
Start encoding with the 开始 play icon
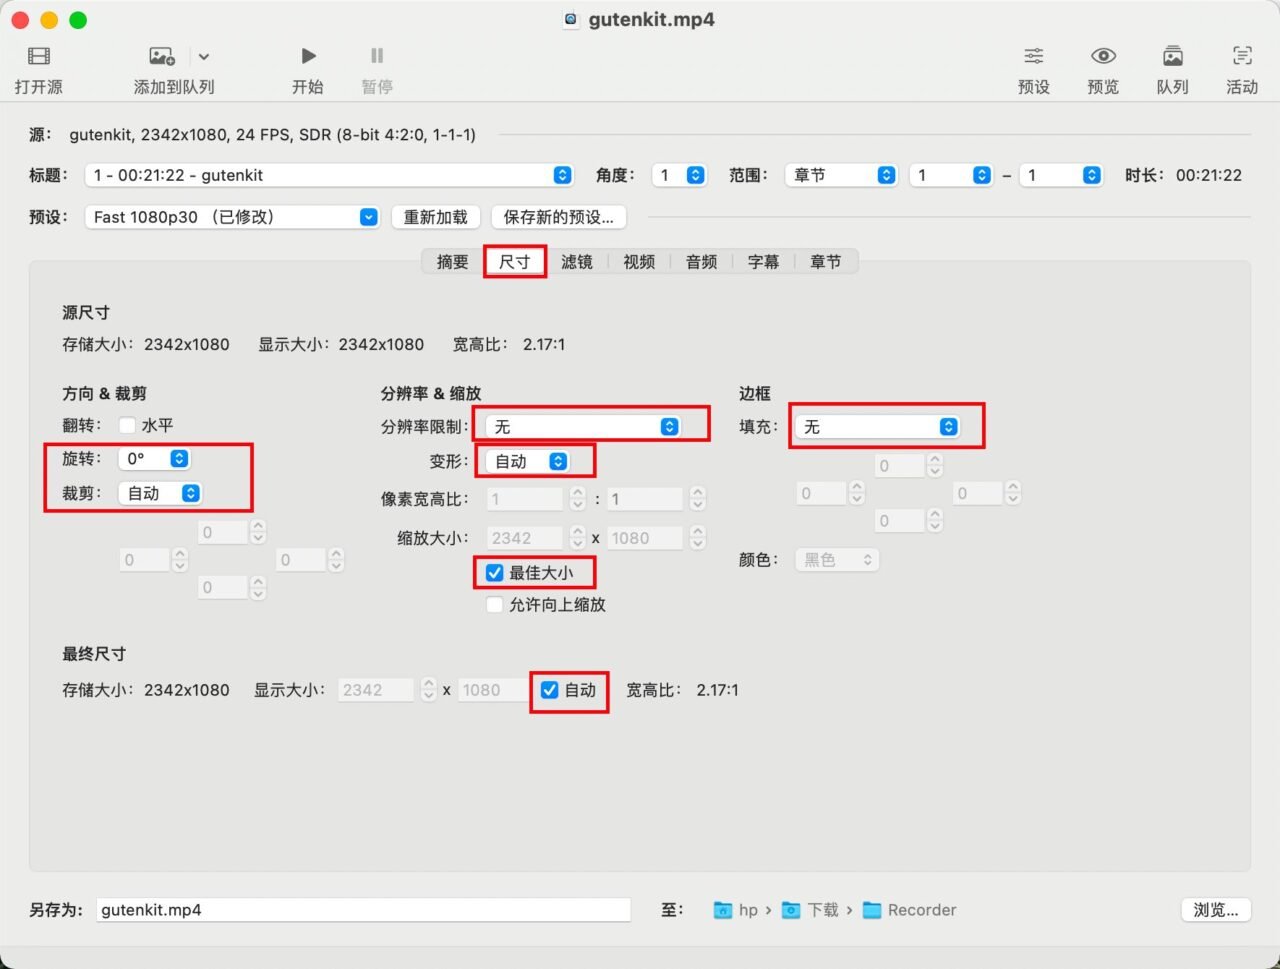point(308,56)
